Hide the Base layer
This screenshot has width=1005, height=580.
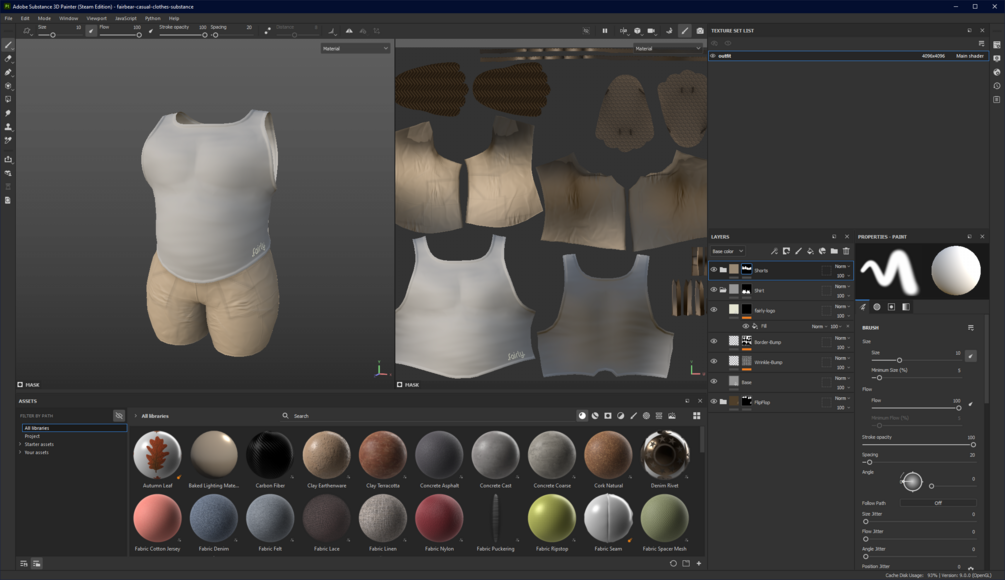713,381
